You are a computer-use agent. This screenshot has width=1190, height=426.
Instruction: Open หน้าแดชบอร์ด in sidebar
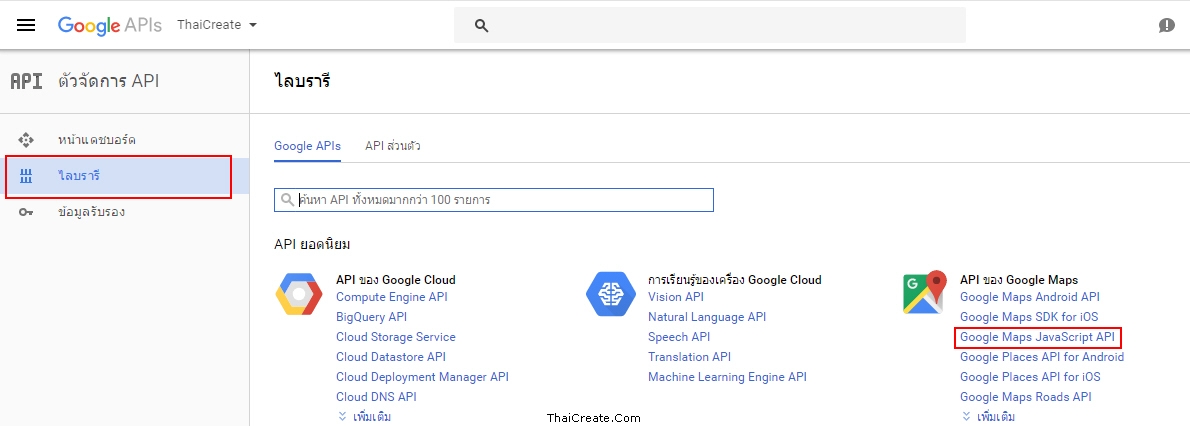coord(97,140)
